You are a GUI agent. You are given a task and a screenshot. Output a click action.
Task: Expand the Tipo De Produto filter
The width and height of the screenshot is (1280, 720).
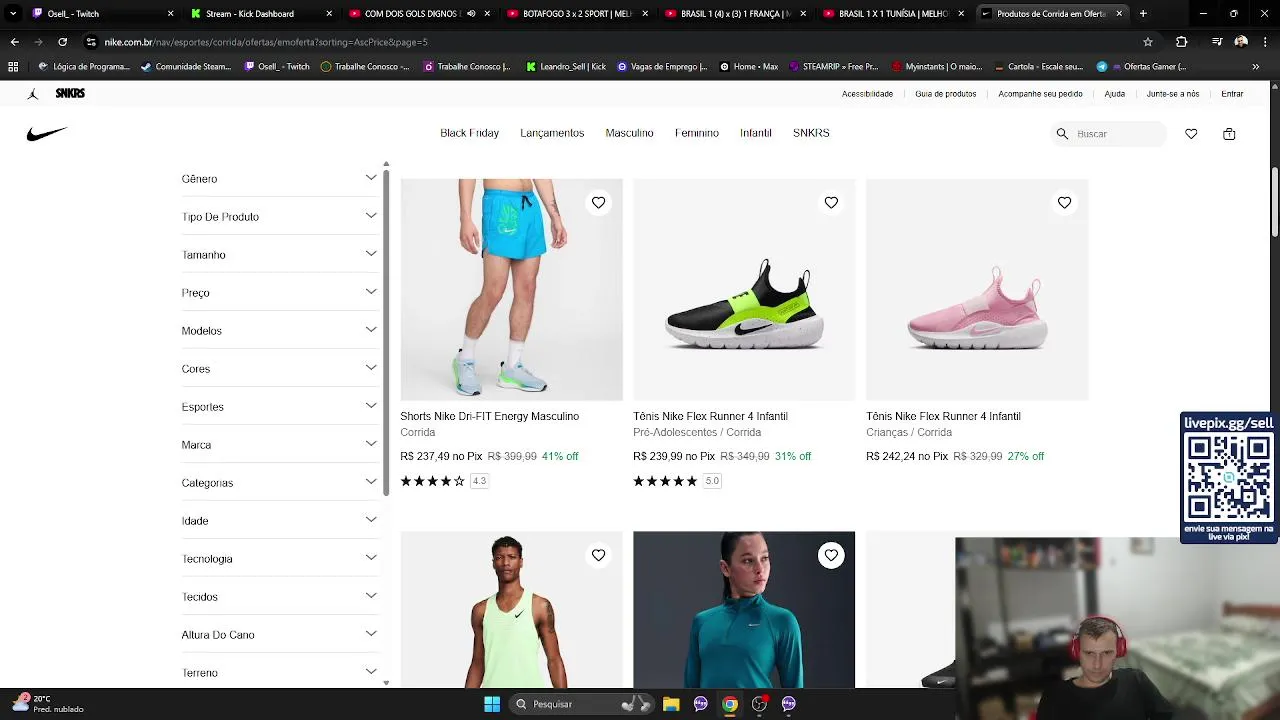(x=279, y=216)
